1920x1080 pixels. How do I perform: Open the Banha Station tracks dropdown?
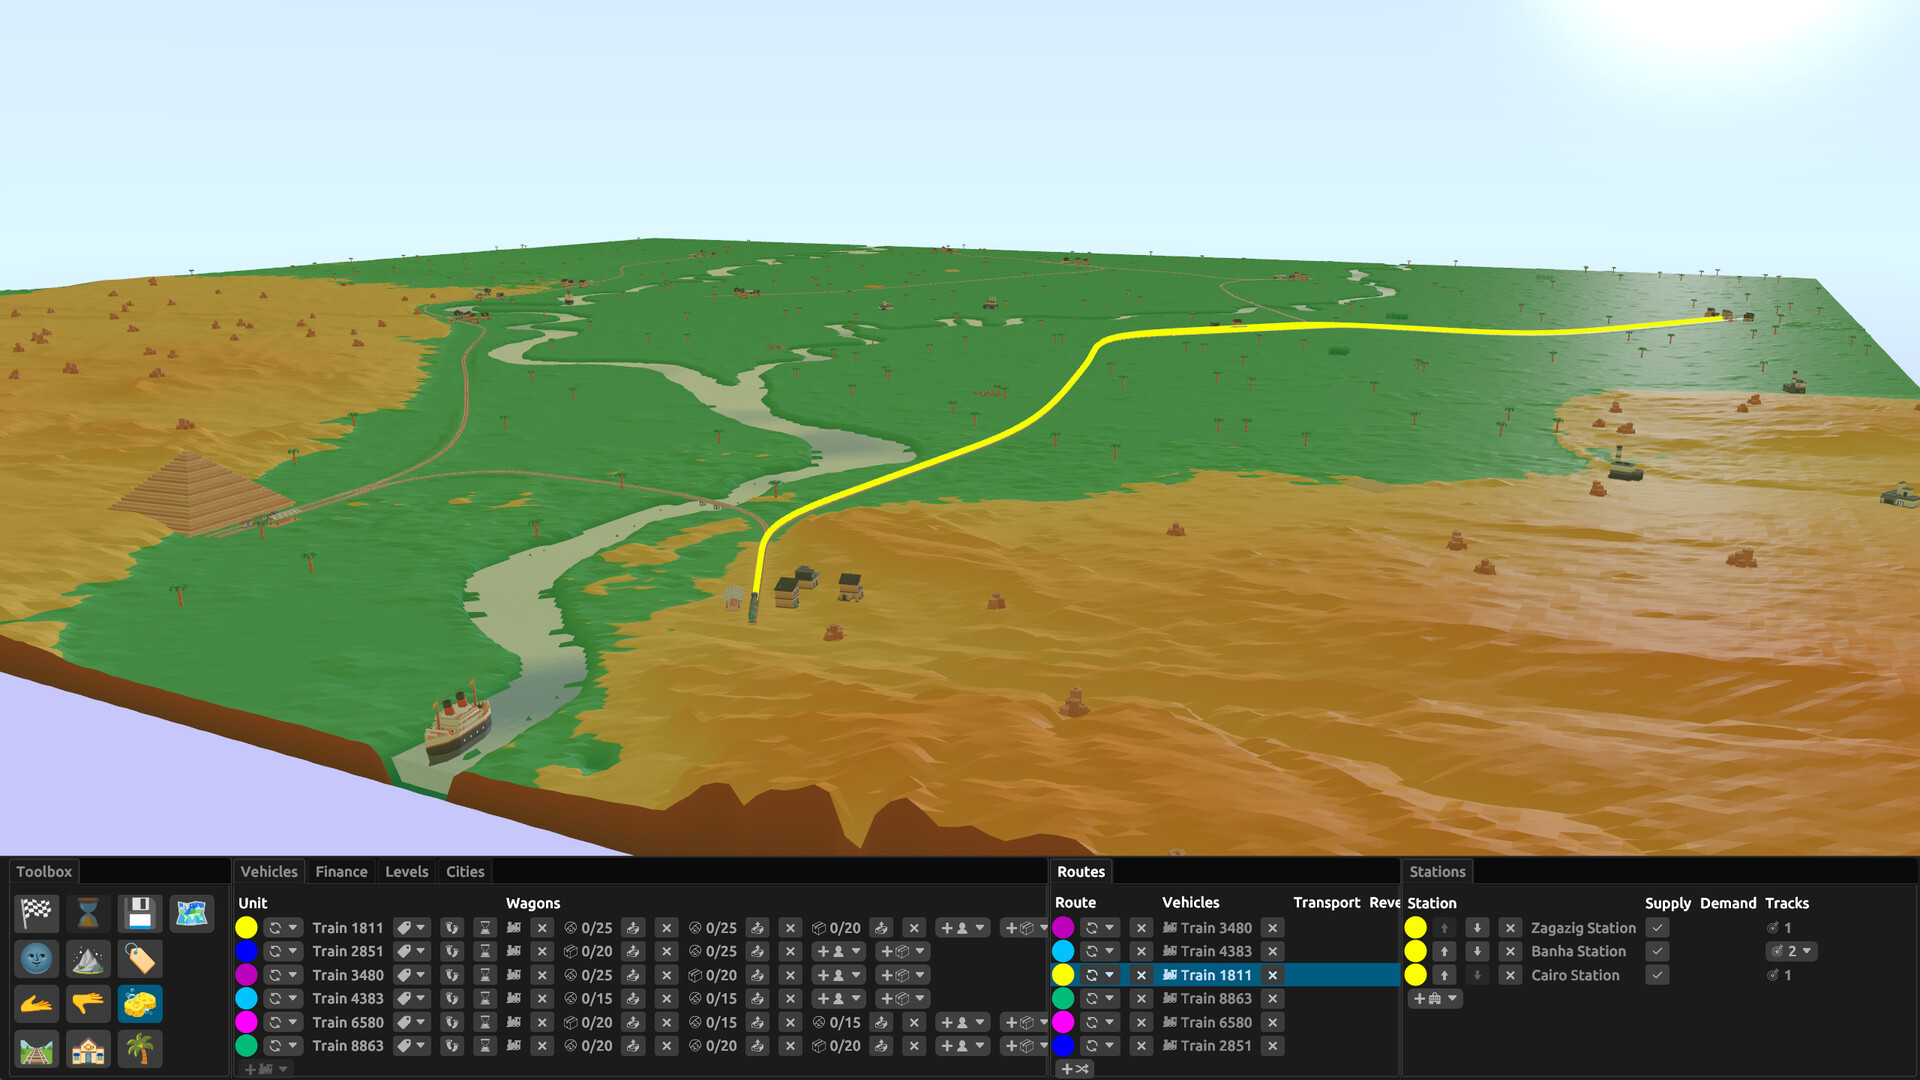tap(1791, 951)
